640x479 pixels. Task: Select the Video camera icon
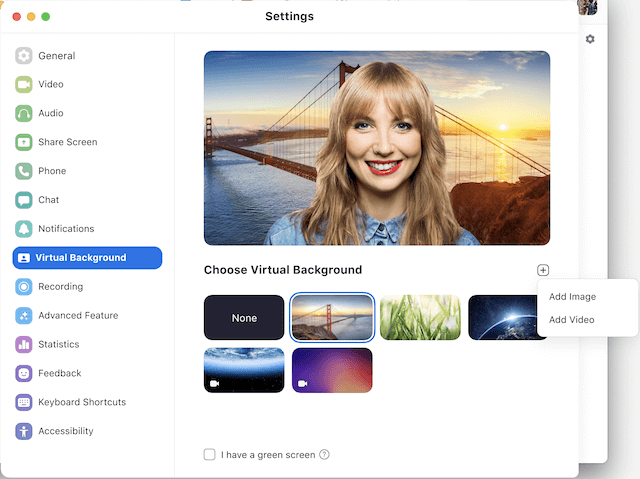(24, 85)
